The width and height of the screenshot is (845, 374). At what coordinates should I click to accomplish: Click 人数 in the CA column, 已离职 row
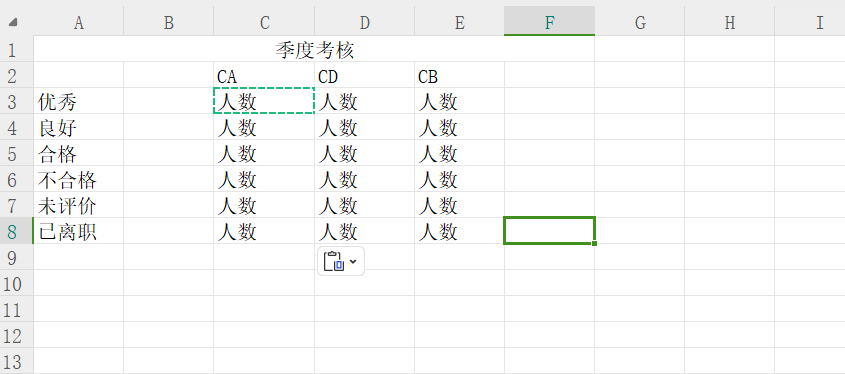(x=264, y=232)
